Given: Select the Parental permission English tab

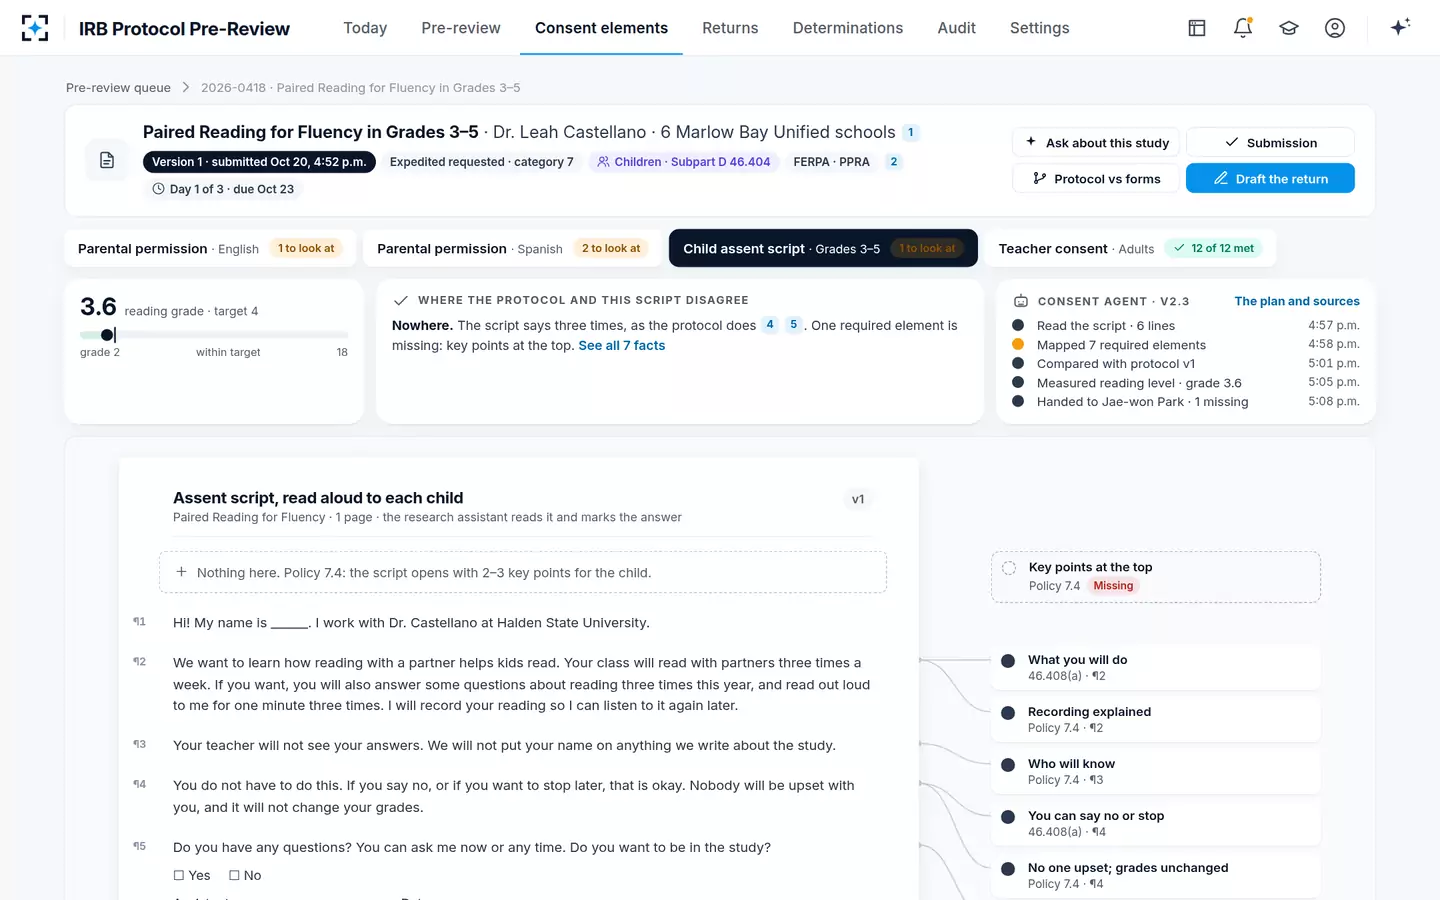Looking at the screenshot, I should tap(210, 248).
